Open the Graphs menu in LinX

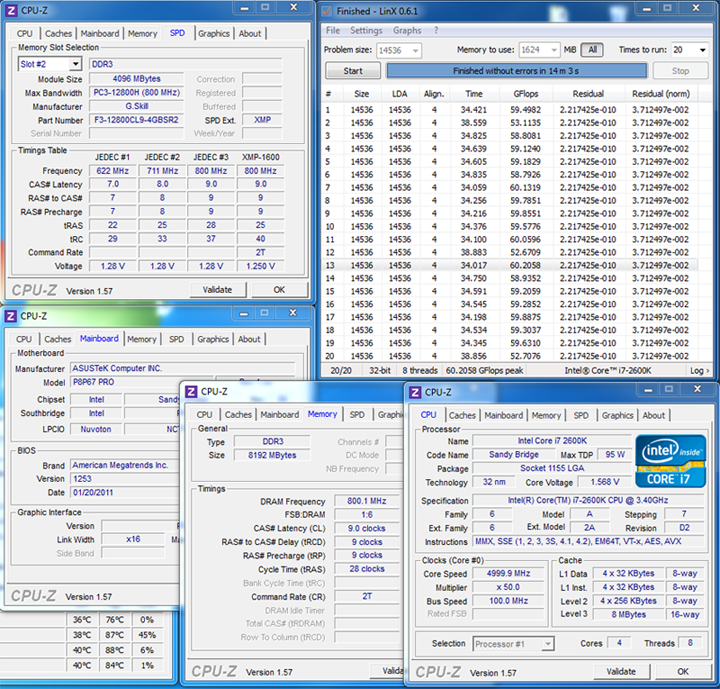[x=407, y=30]
